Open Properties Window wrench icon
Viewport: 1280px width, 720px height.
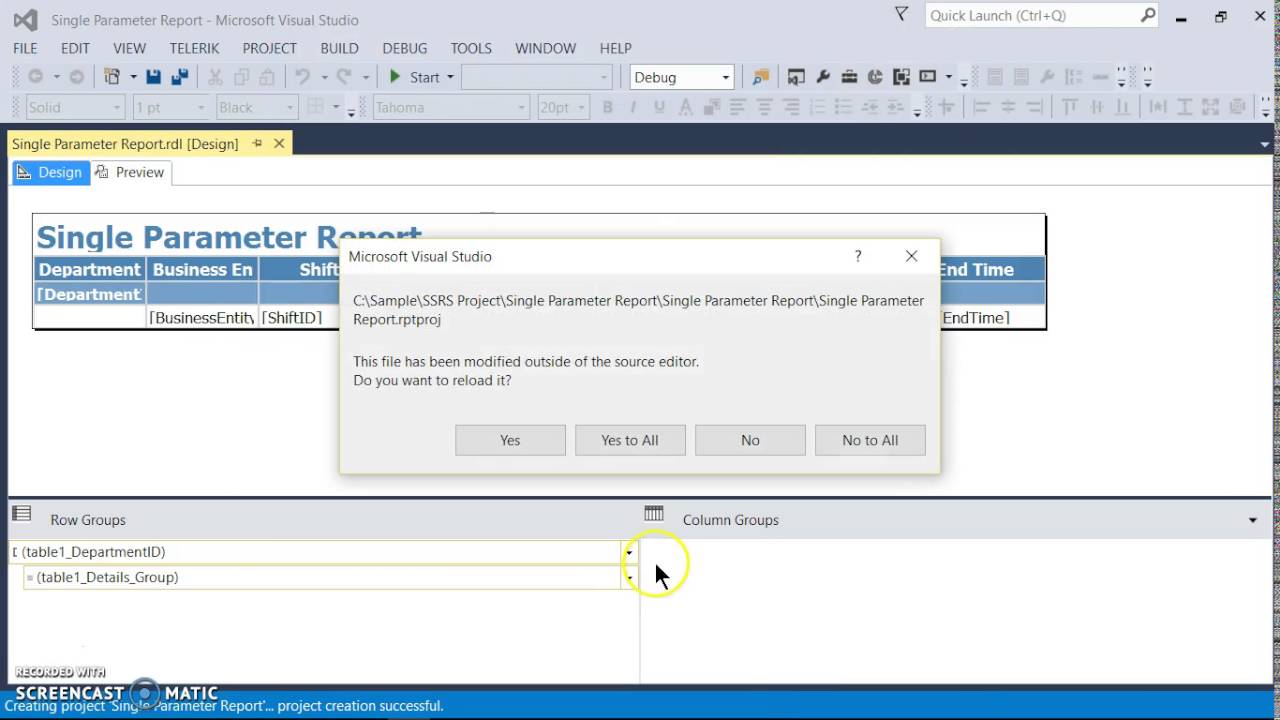823,77
